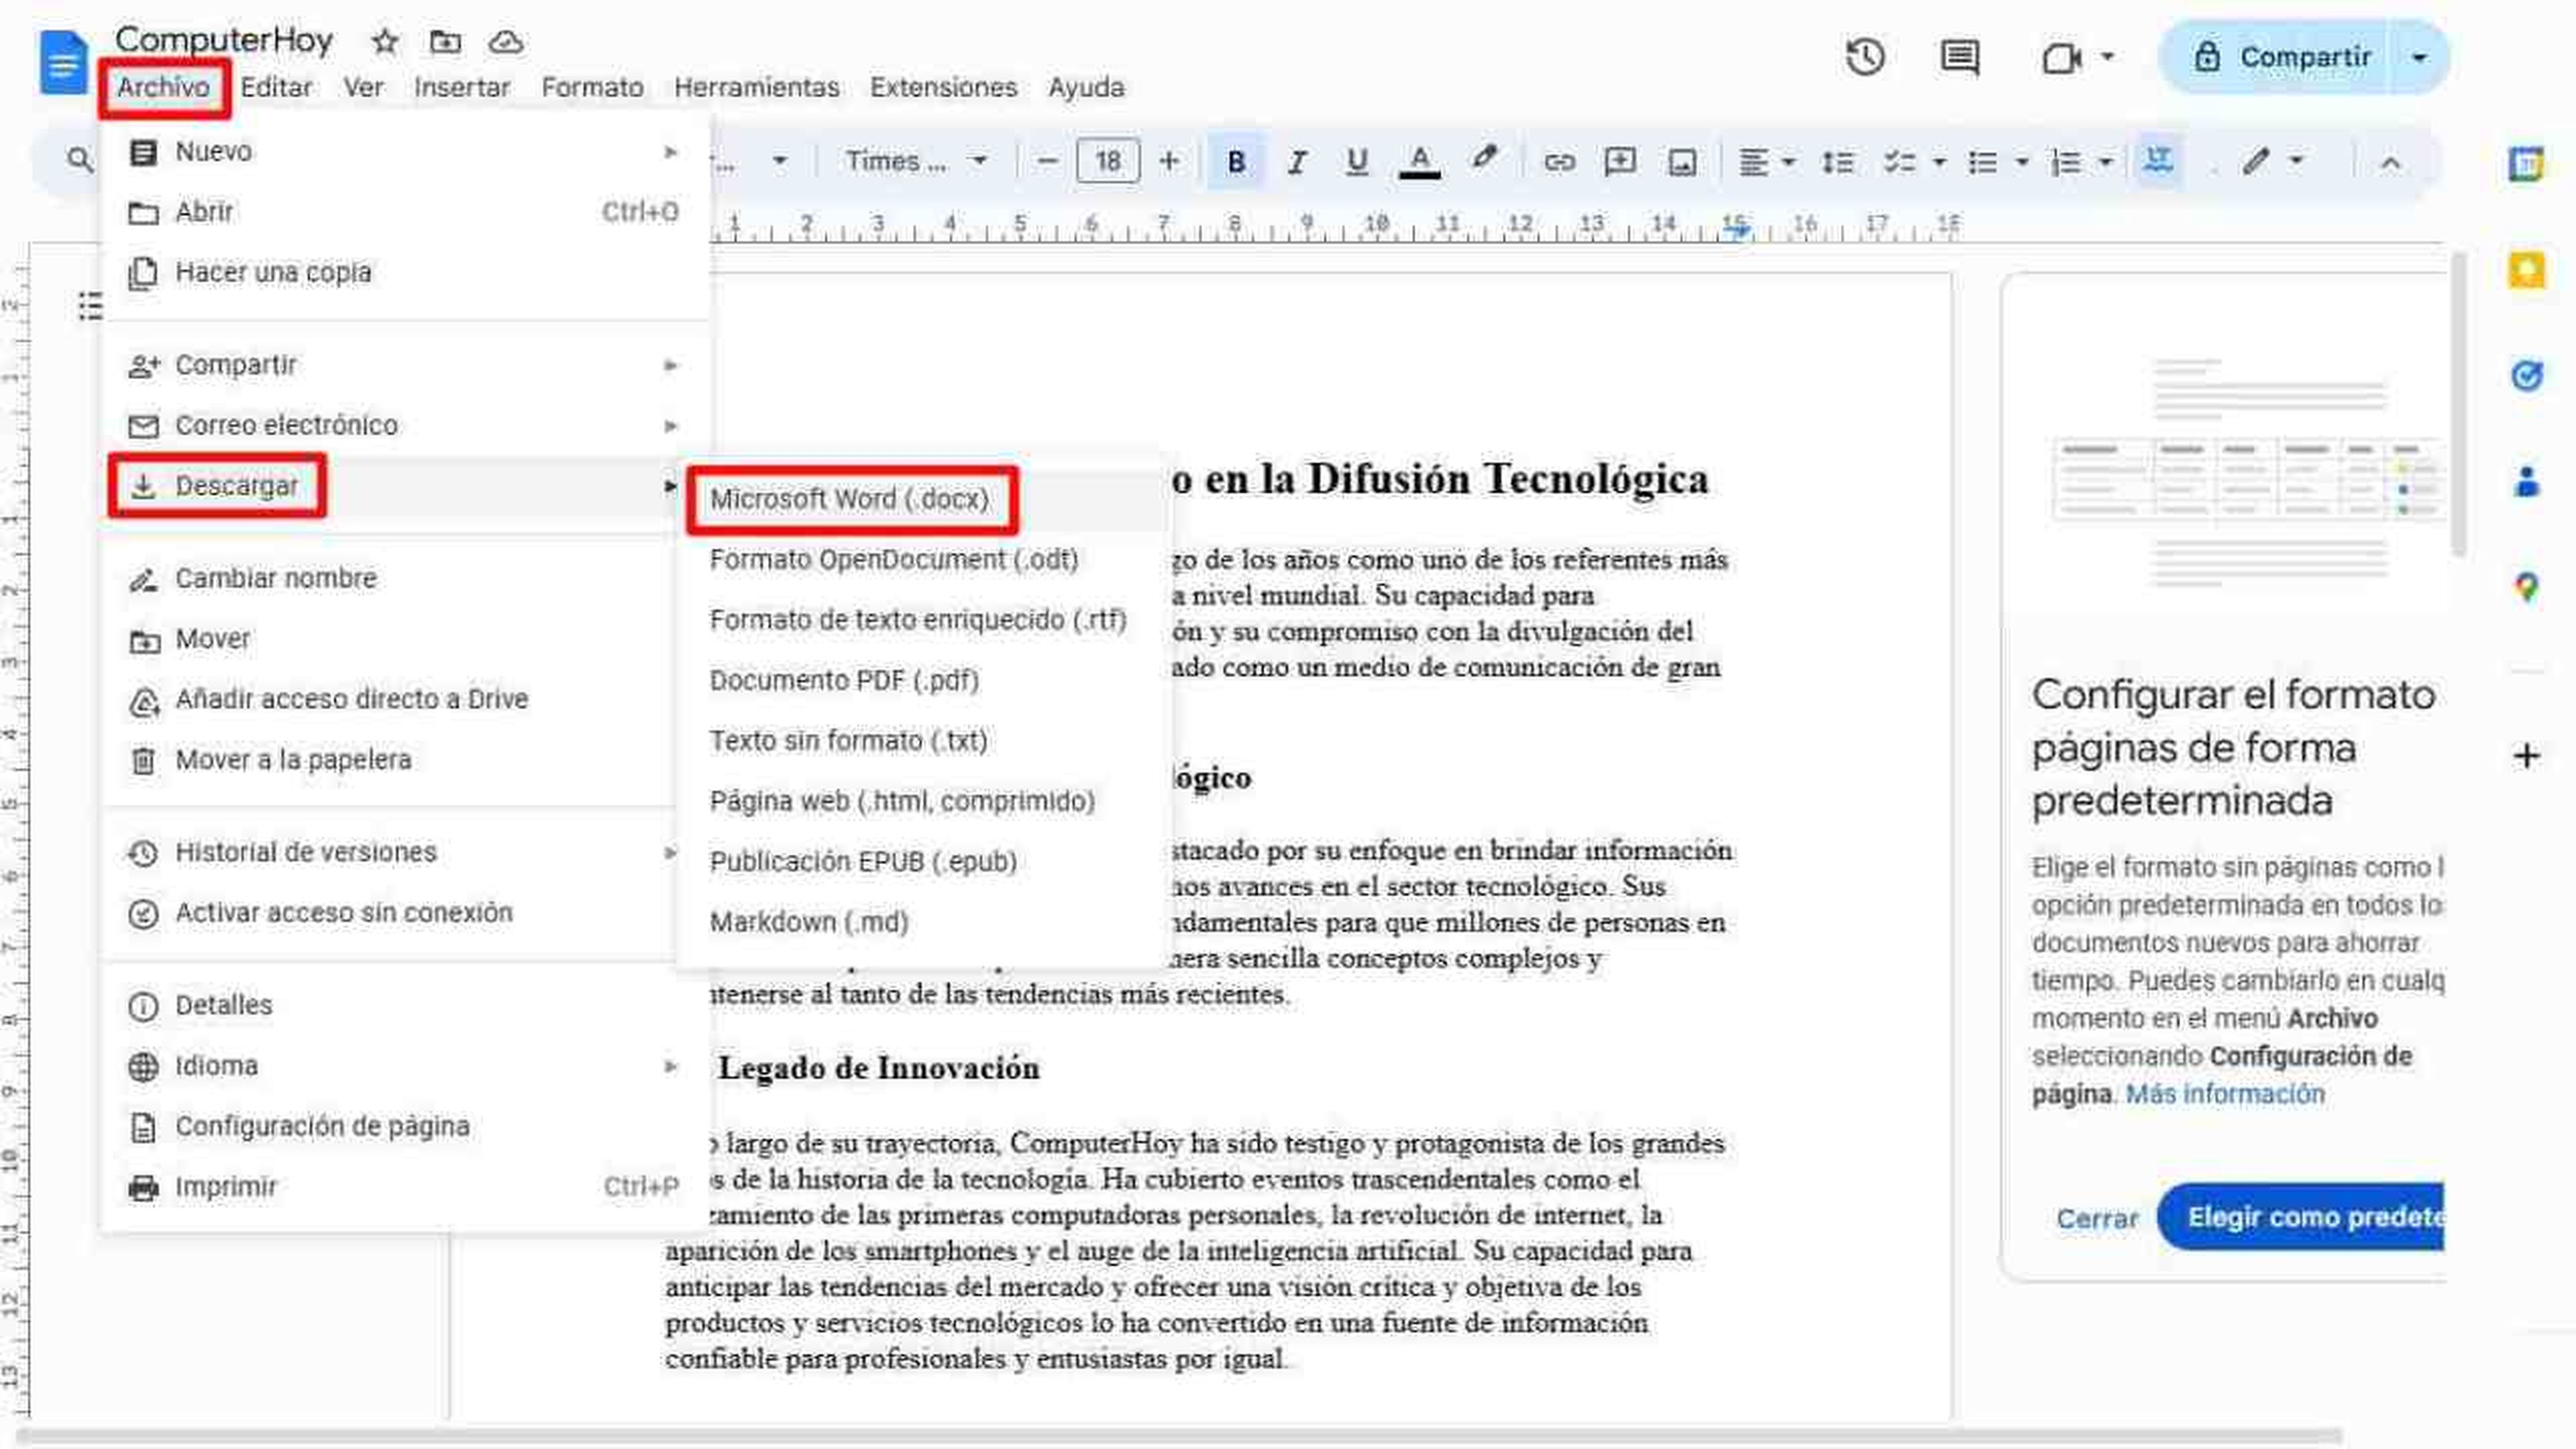Open editing mode pencil dropdown
2576x1449 pixels.
click(2272, 161)
